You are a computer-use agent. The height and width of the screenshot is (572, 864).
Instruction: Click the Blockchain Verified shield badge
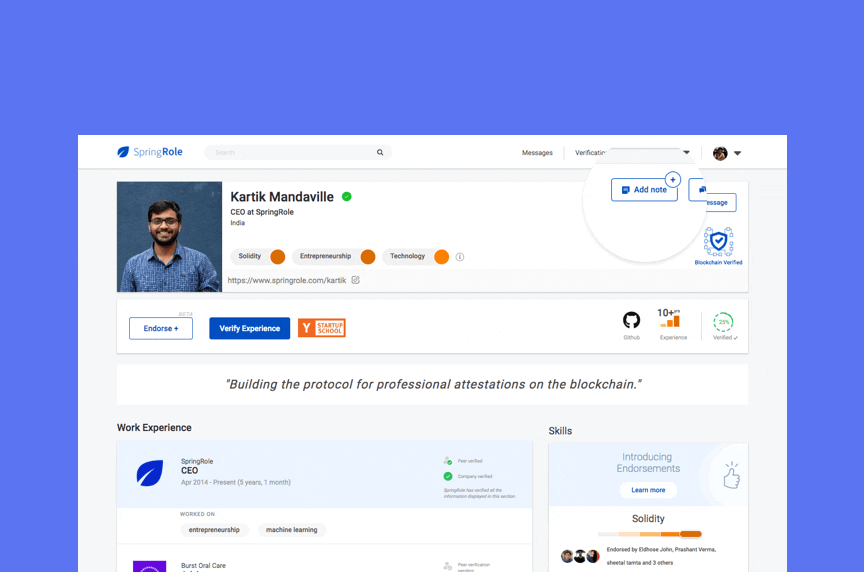tap(718, 242)
